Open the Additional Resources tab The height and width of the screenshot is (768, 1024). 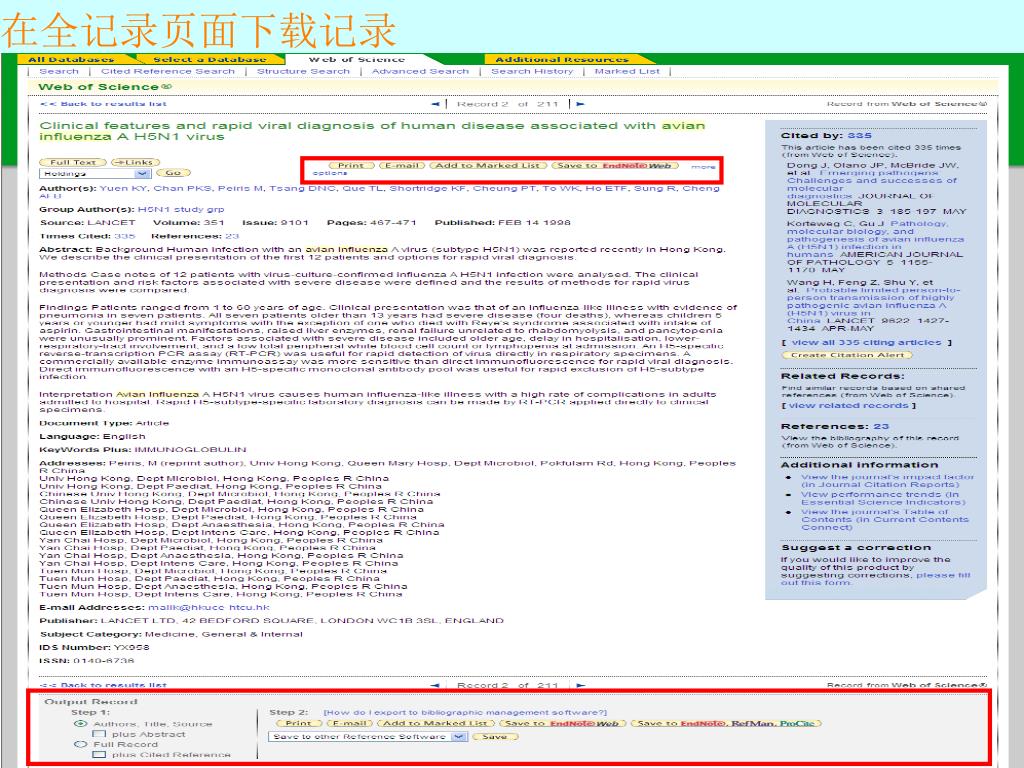coord(562,59)
